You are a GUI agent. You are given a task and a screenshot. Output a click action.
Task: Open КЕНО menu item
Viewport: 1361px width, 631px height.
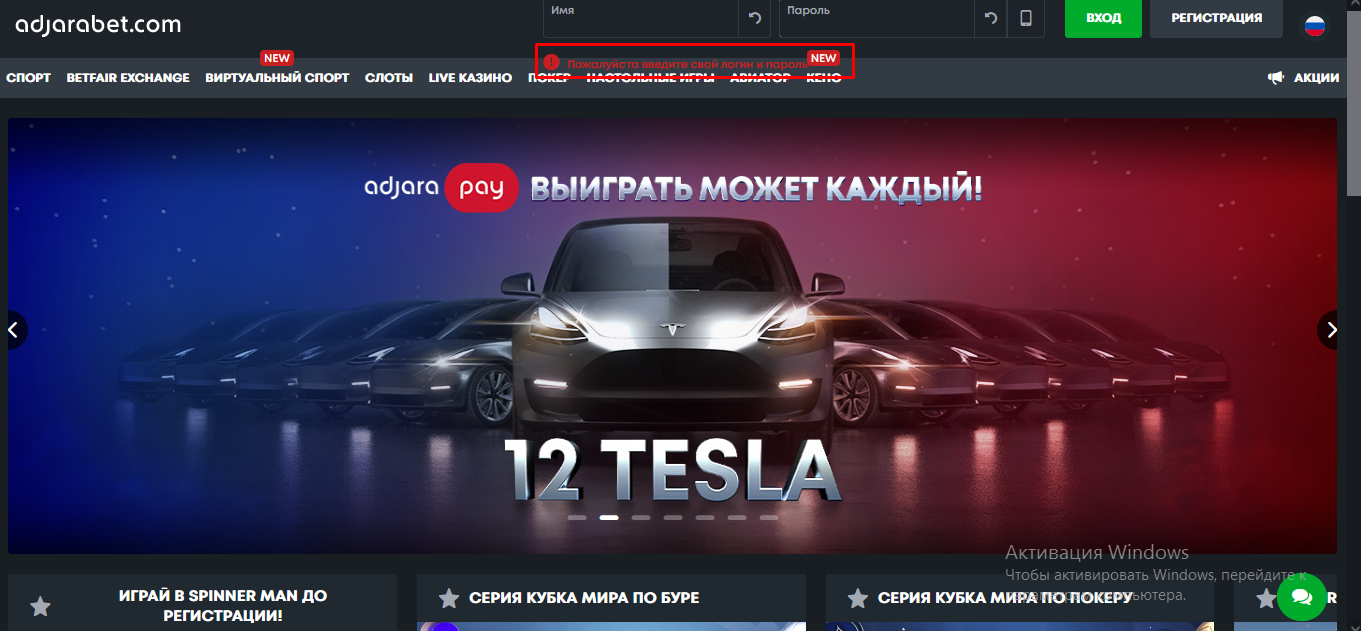point(823,78)
